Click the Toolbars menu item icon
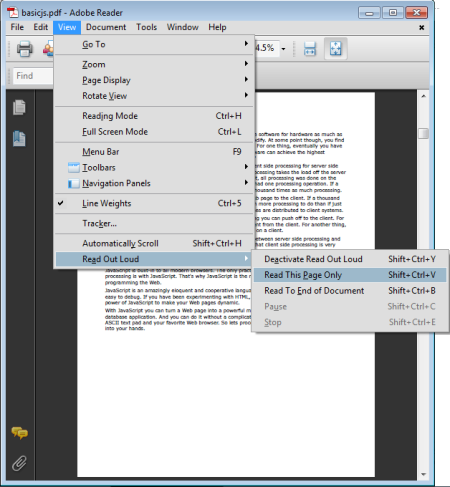 point(74,167)
